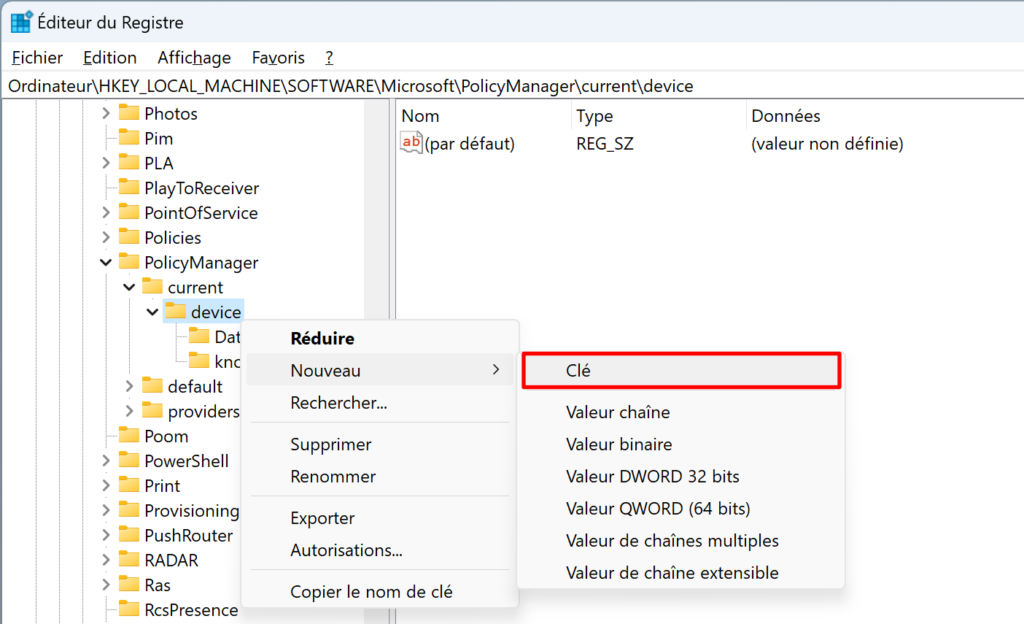Click the PolicyManager folder icon
This screenshot has width=1024, height=624.
[x=129, y=262]
